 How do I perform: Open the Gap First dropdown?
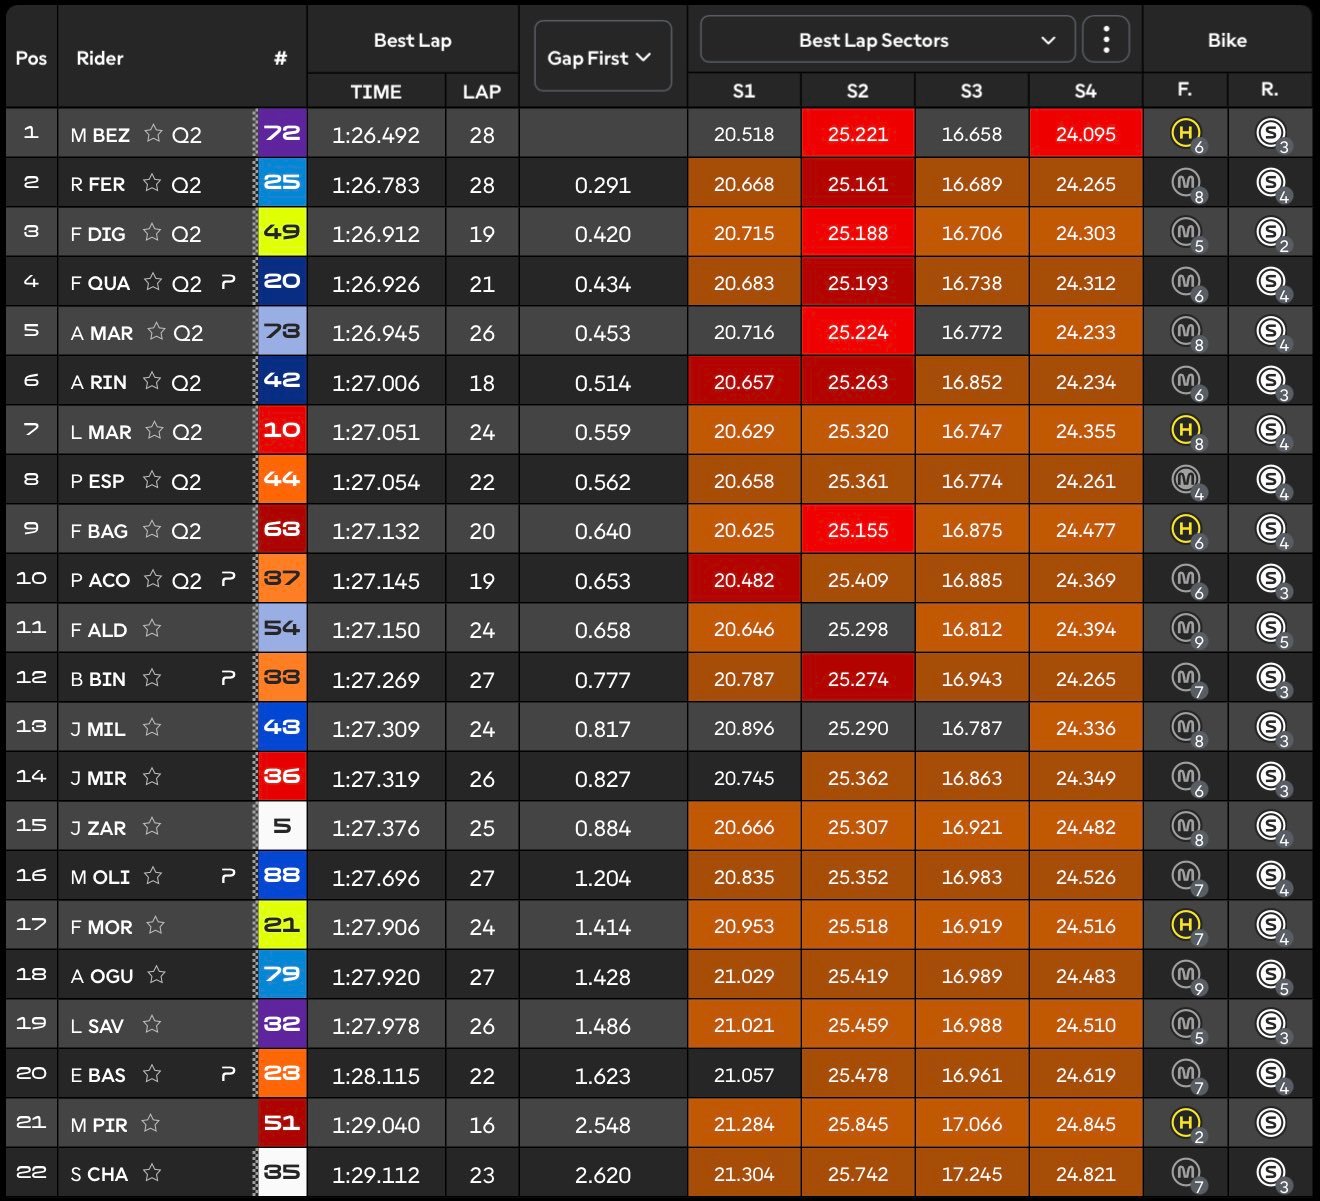601,57
